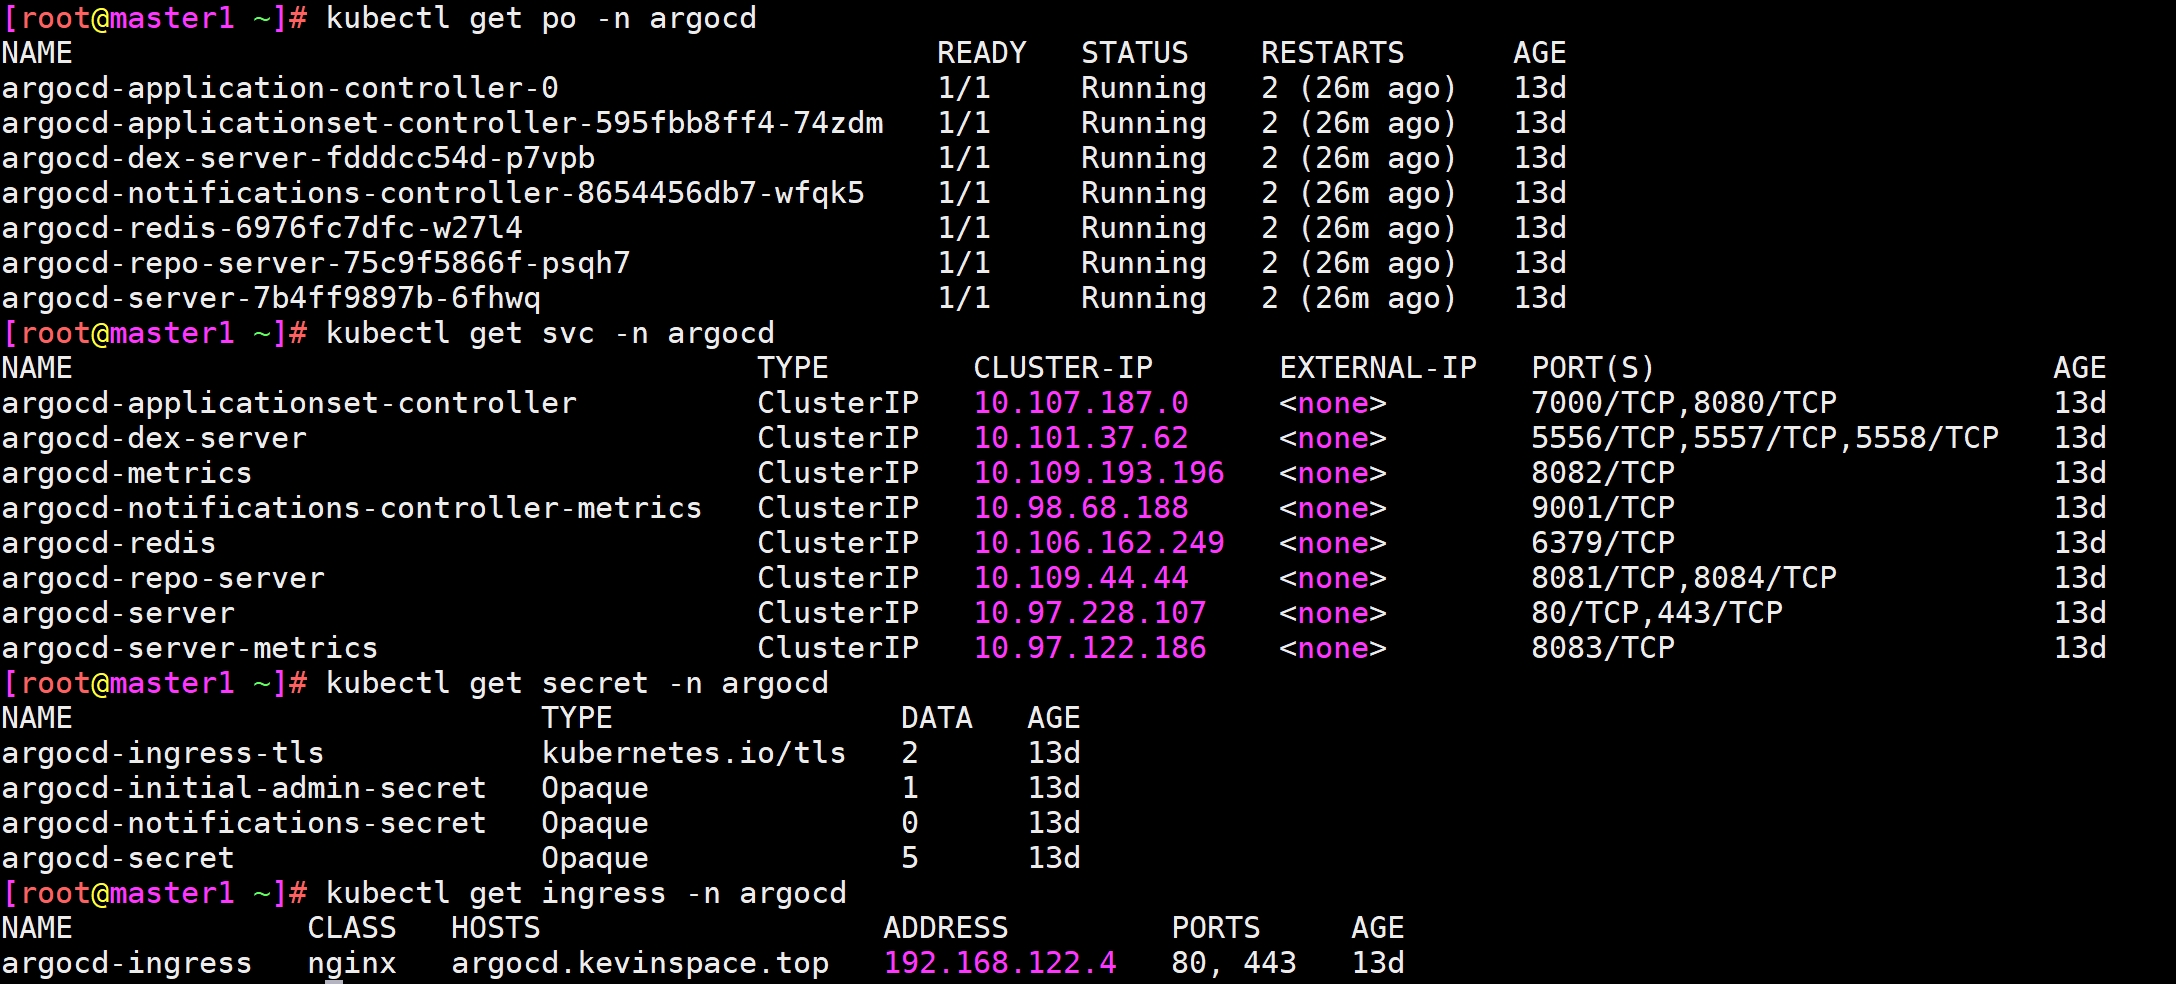Click ingress name argocd-ingress
Screen dimensions: 2176x984
coord(127,964)
